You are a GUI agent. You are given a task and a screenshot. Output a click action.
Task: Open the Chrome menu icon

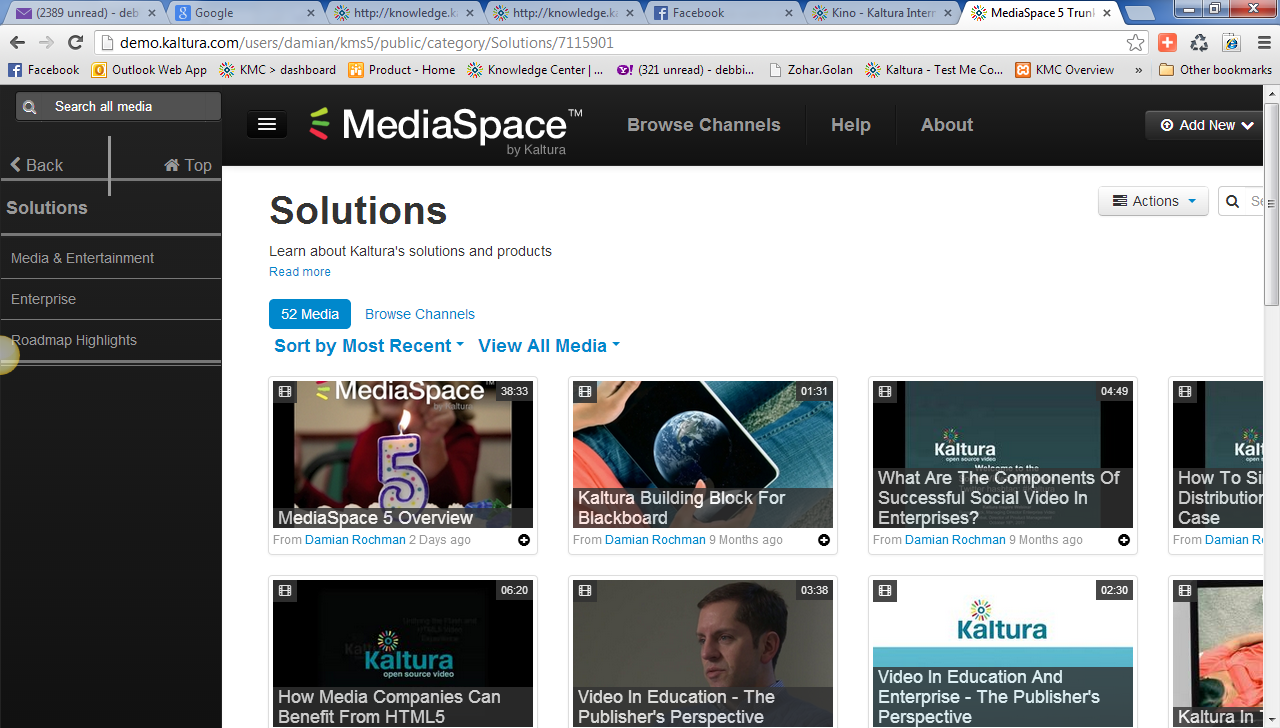point(1264,43)
